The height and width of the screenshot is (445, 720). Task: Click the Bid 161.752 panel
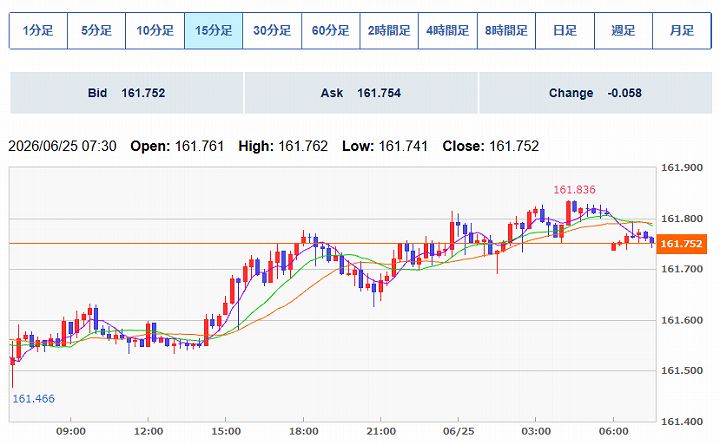pos(126,93)
